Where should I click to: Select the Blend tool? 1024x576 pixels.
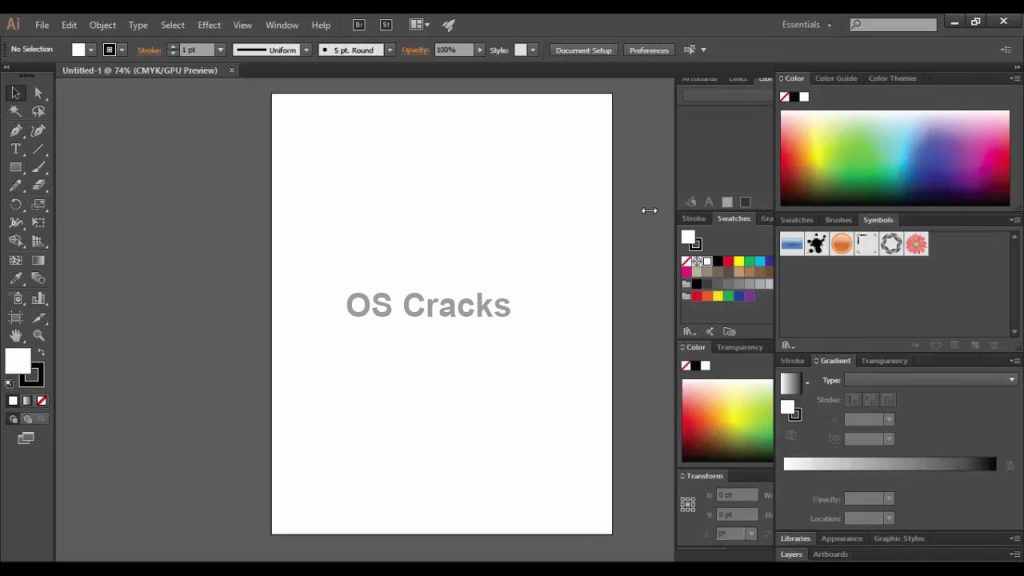point(39,279)
